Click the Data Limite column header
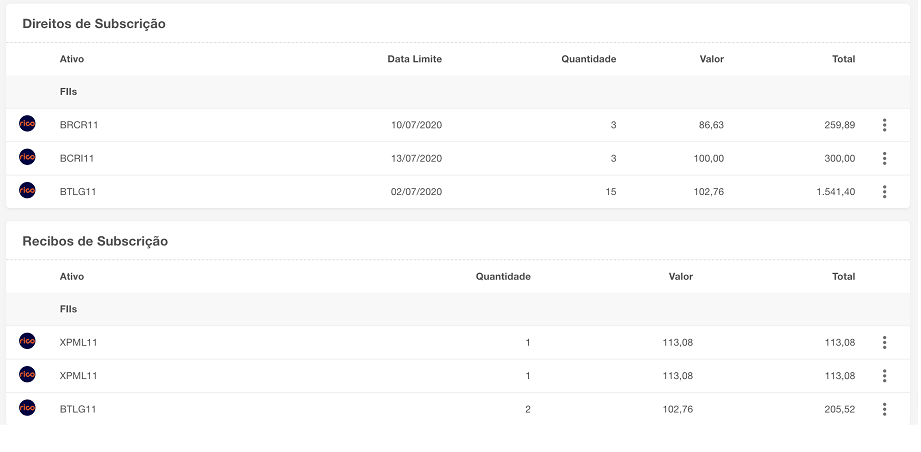Image resolution: width=921 pixels, height=452 pixels. click(414, 59)
